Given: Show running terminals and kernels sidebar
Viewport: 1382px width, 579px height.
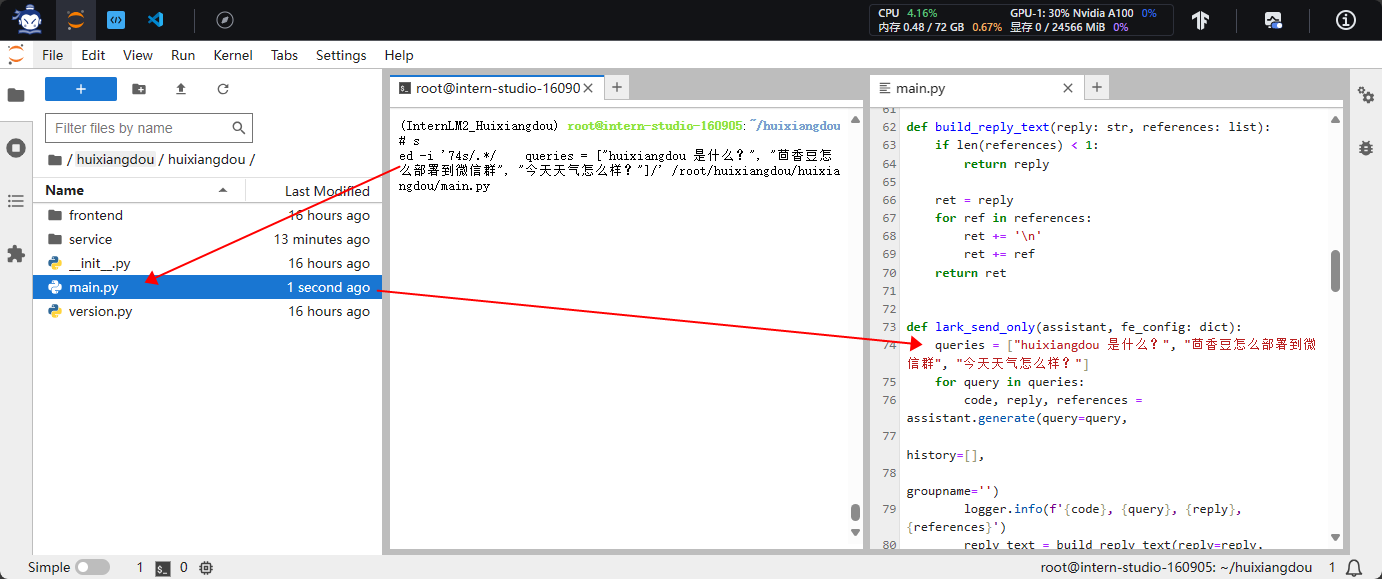Looking at the screenshot, I should tap(16, 148).
